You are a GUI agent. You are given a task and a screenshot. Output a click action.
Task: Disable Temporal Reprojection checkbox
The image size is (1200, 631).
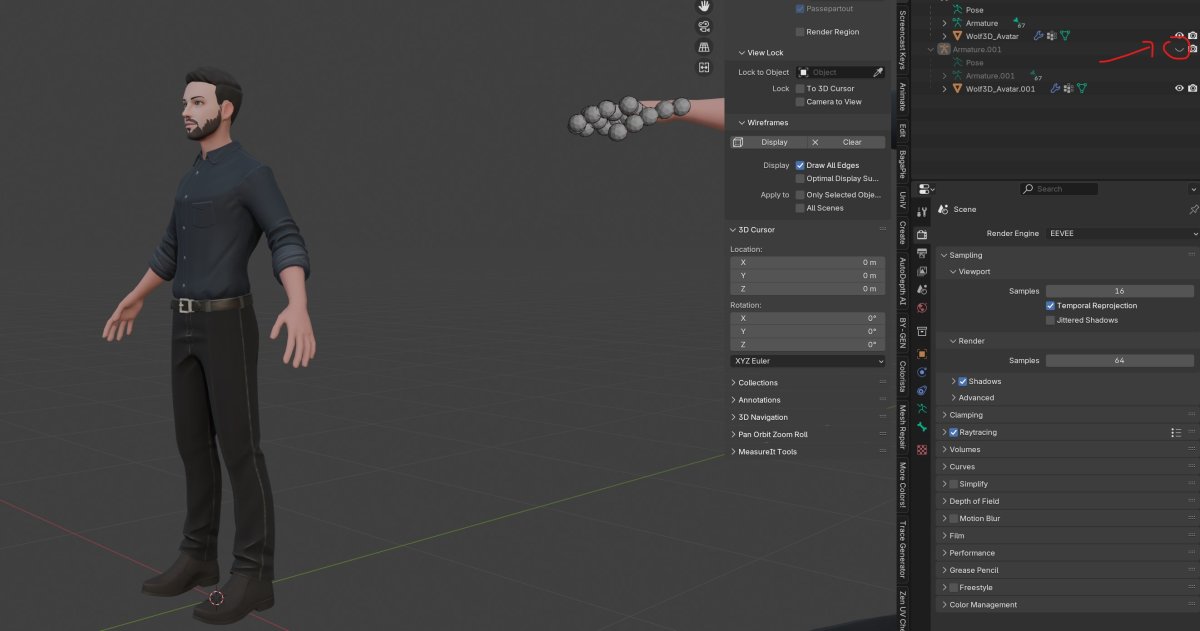coord(1050,306)
